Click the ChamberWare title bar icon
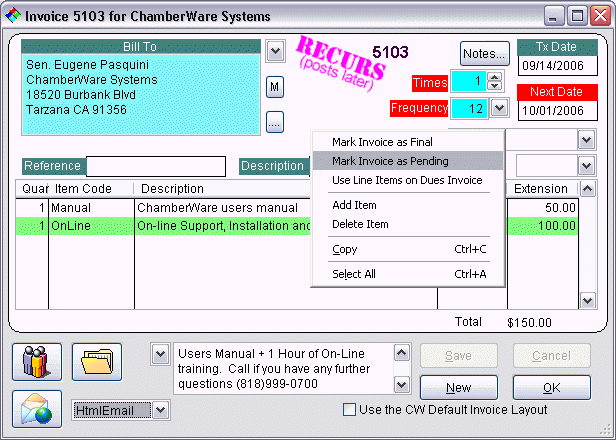Image resolution: width=616 pixels, height=440 pixels. pos(12,16)
